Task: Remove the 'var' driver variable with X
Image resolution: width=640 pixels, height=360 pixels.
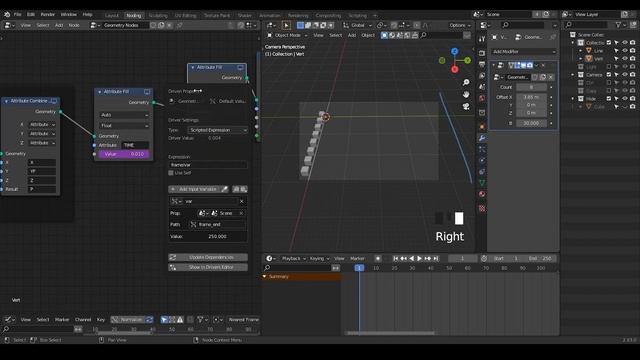Action: point(242,201)
